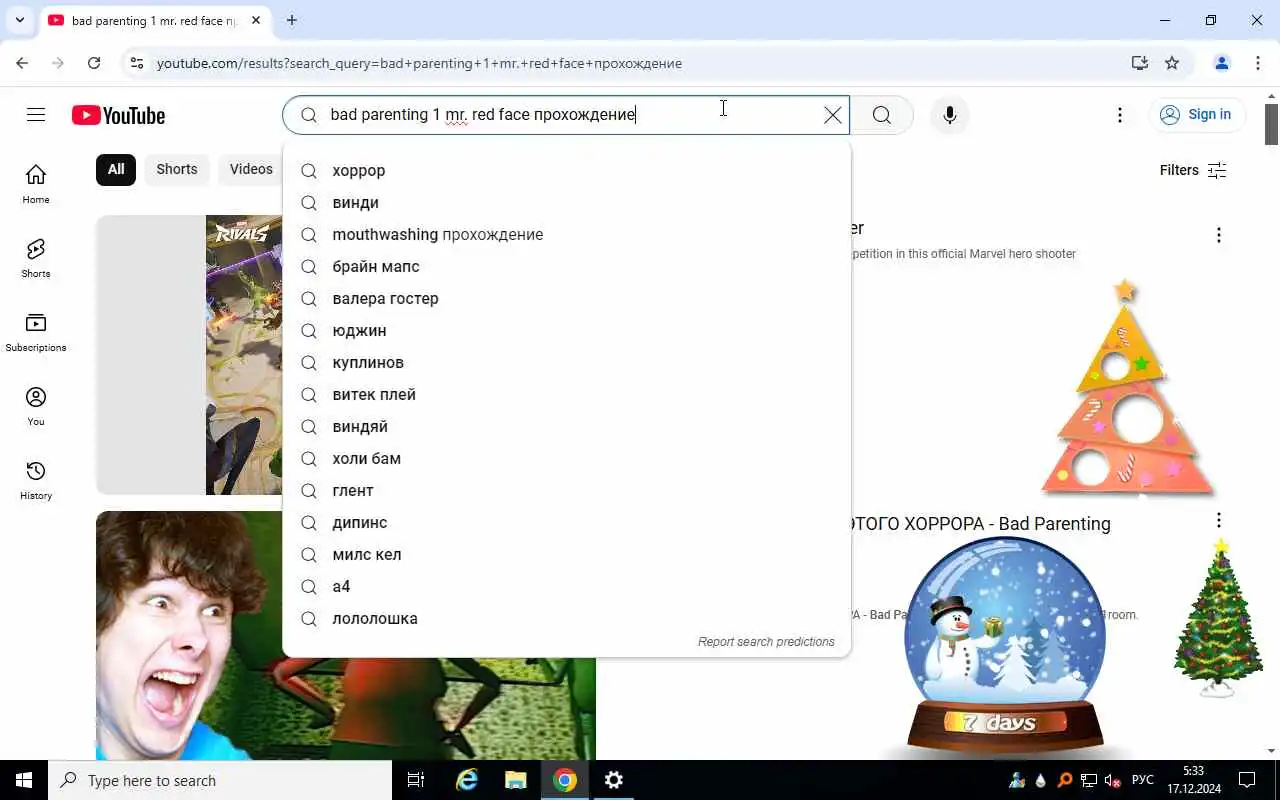This screenshot has height=800, width=1280.
Task: Choose suggestion 'лололошка'
Action: (567, 618)
